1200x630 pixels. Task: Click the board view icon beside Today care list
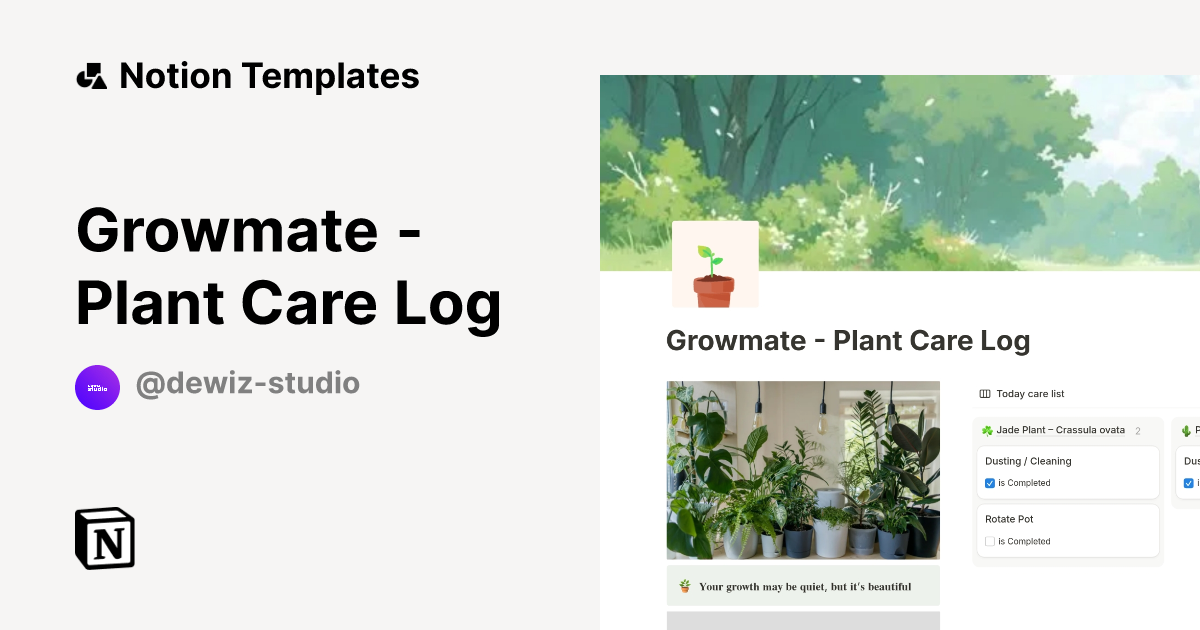(985, 393)
